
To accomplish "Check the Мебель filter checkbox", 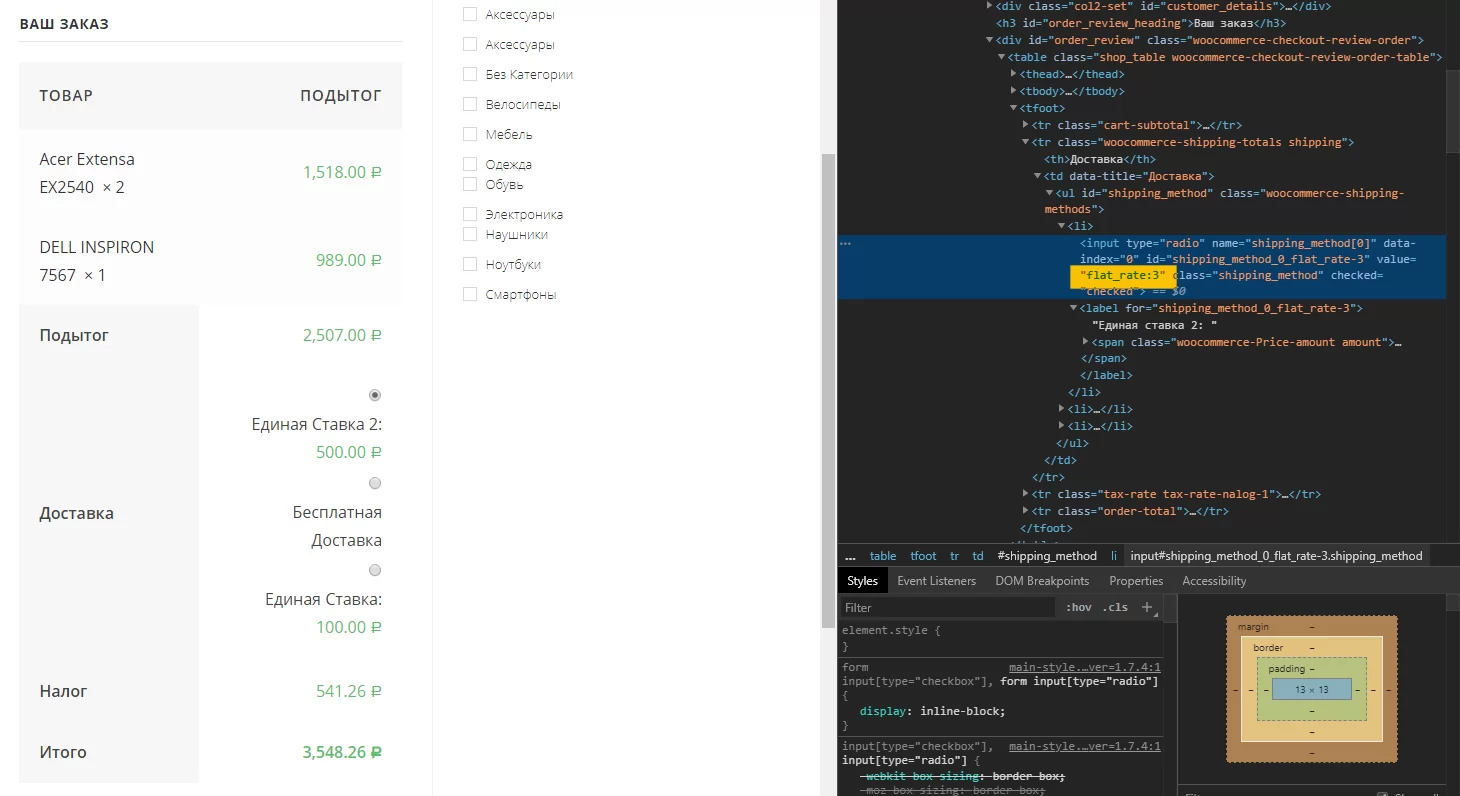I will (x=470, y=134).
